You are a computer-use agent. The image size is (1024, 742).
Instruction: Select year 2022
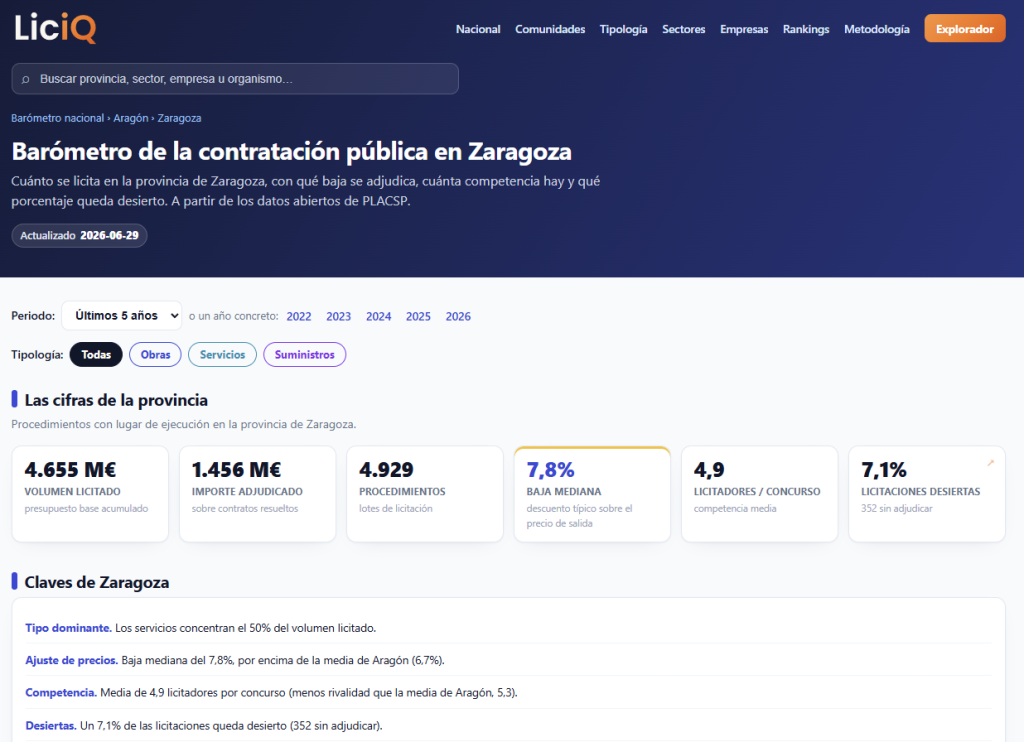(298, 316)
